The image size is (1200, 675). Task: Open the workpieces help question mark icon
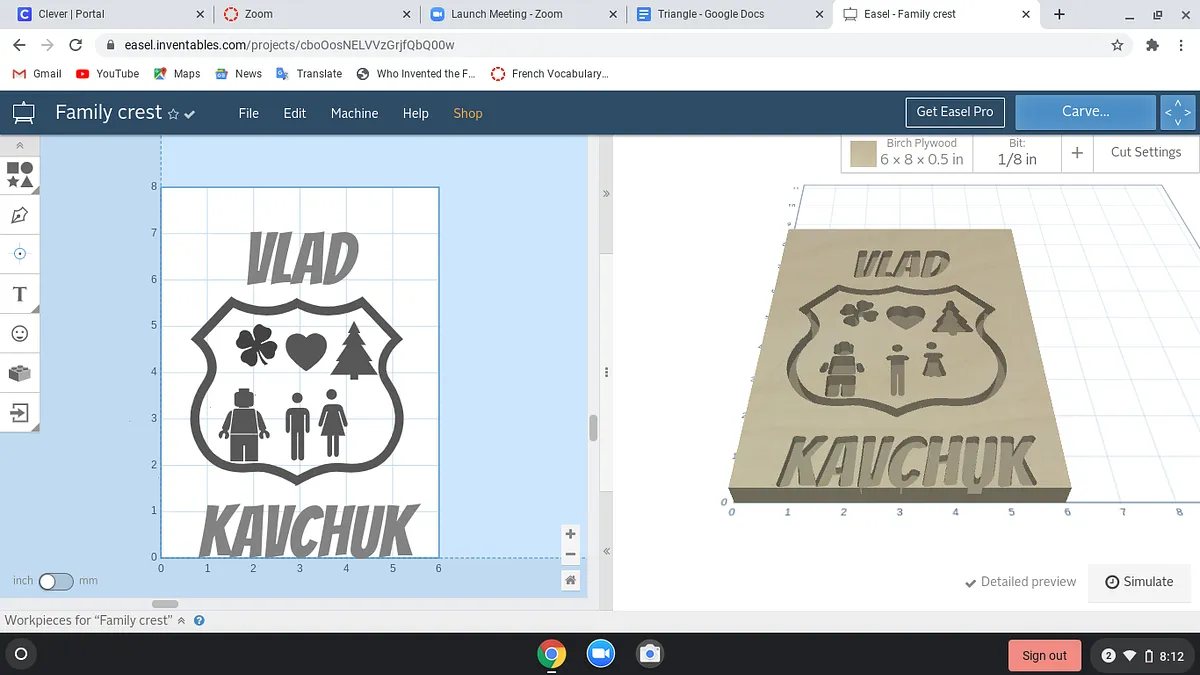click(199, 620)
